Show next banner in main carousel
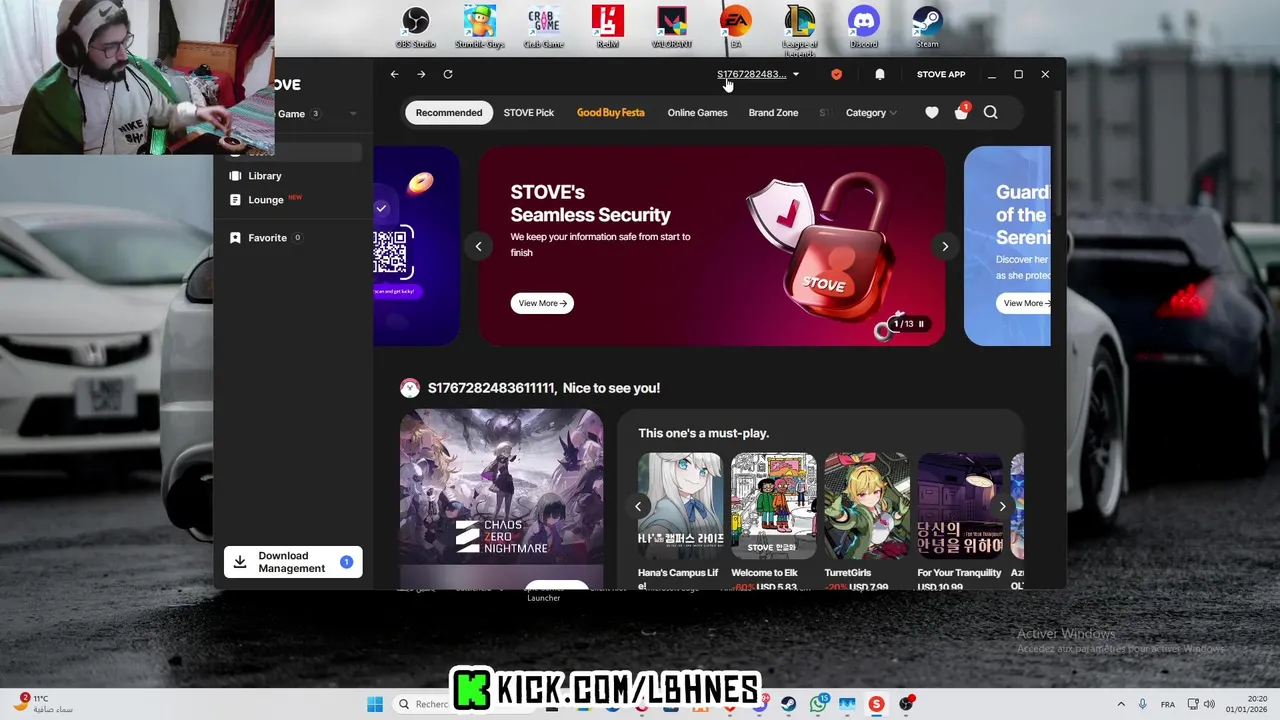The image size is (1280, 720). 945,246
